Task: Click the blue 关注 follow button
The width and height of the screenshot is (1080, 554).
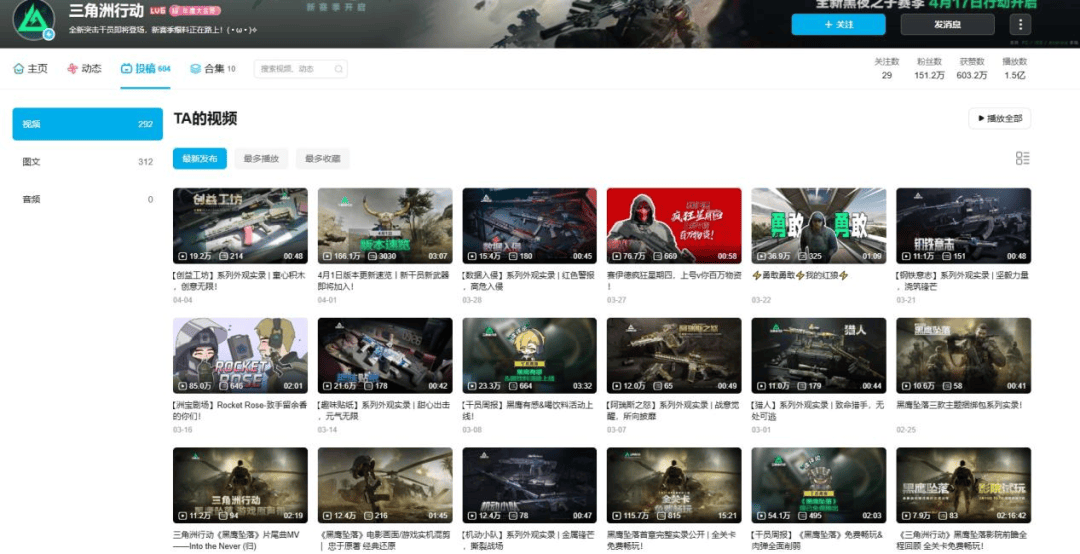Action: point(838,24)
